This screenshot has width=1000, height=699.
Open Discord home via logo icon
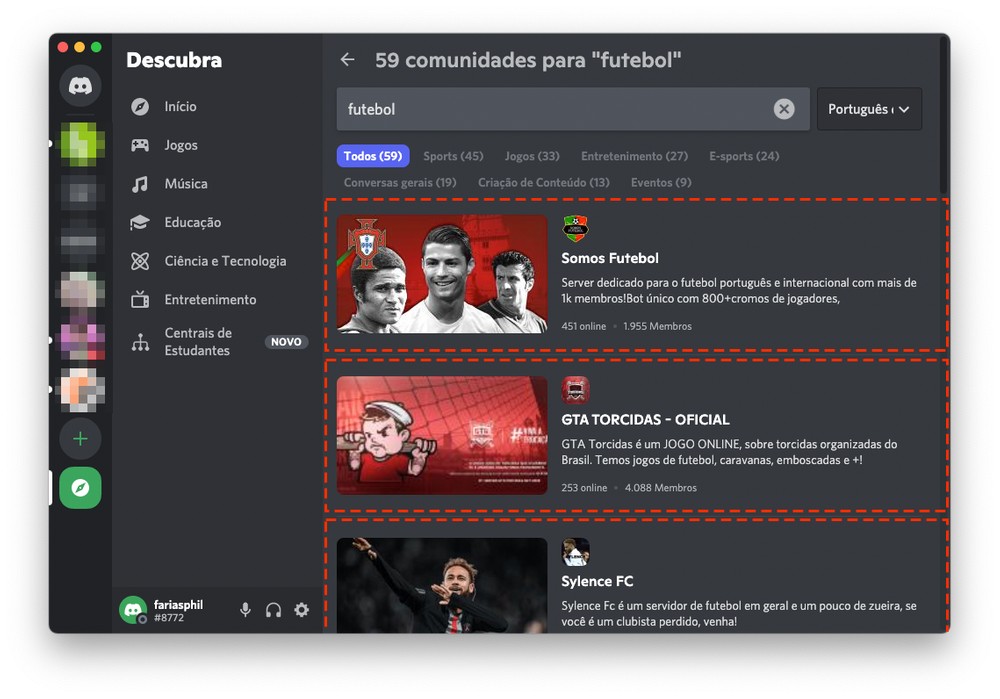click(x=80, y=85)
